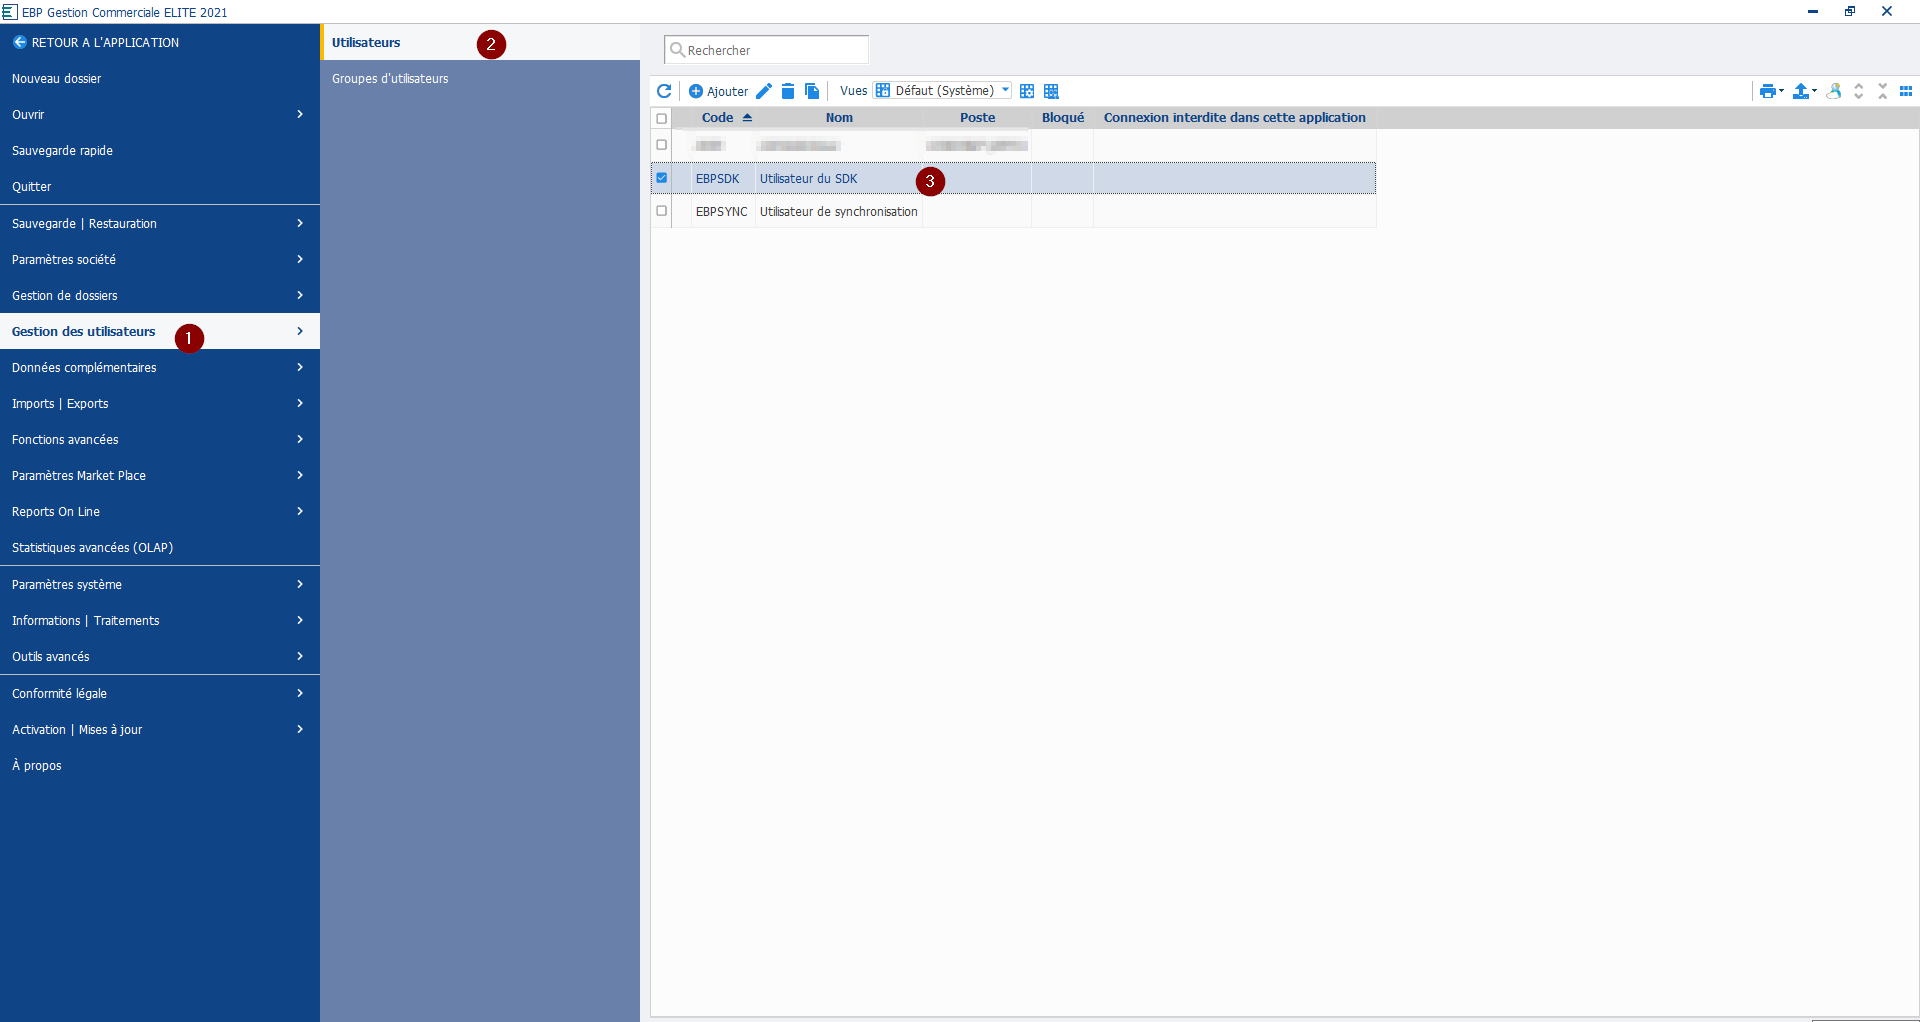Open À propos
This screenshot has height=1022, width=1920.
click(x=160, y=765)
